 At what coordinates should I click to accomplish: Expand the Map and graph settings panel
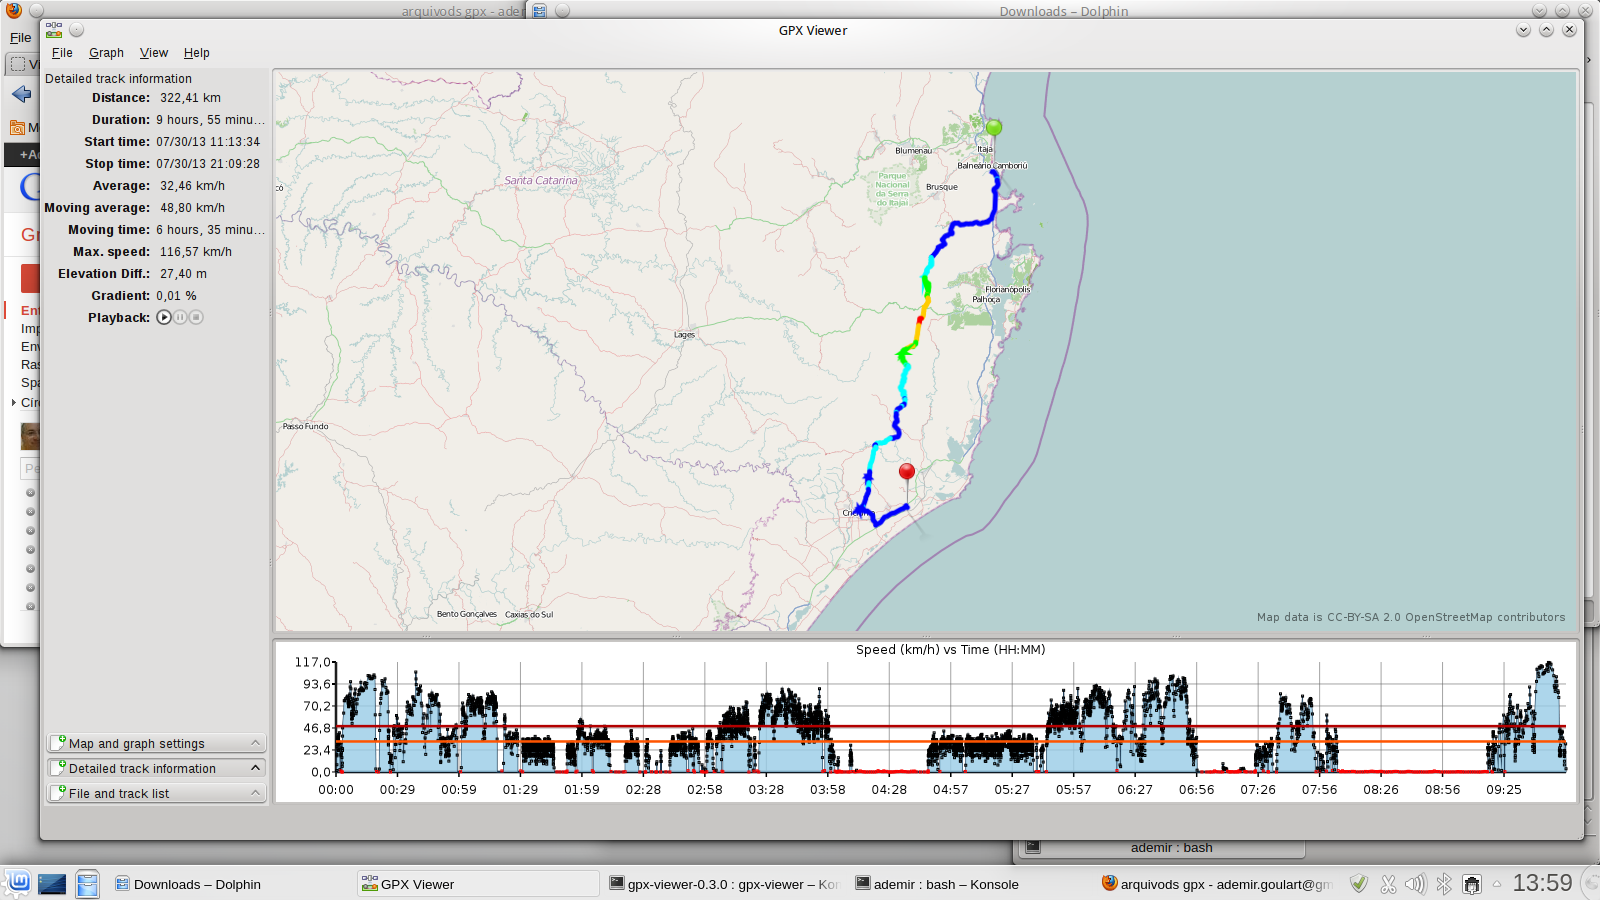click(156, 743)
